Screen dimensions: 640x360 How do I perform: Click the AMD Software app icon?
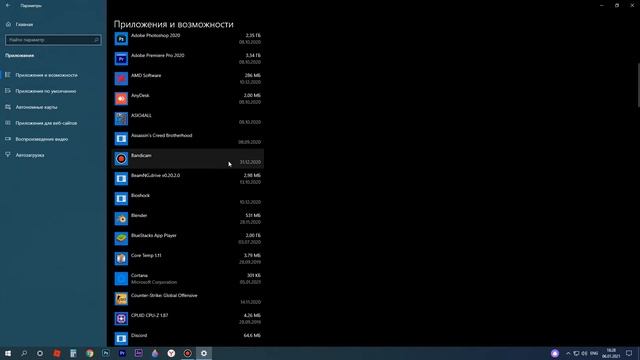pyautogui.click(x=121, y=79)
